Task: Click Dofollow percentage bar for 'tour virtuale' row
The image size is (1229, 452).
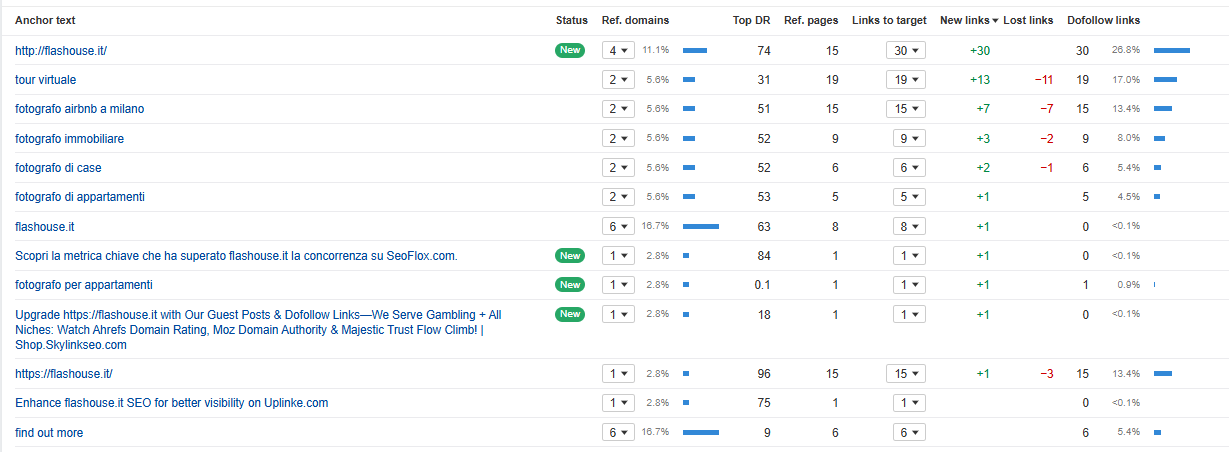Action: pyautogui.click(x=1165, y=80)
